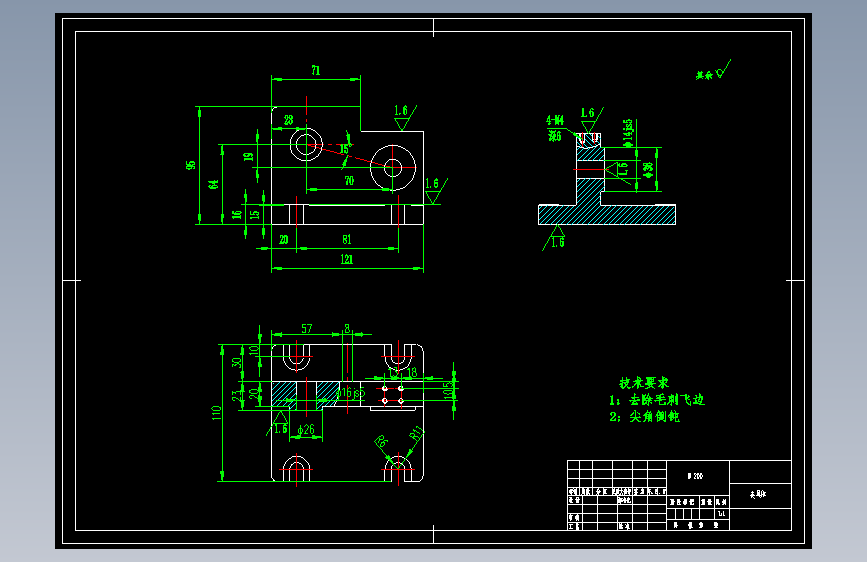
Task: Select the φ26 diameter dimension
Action: click(306, 429)
